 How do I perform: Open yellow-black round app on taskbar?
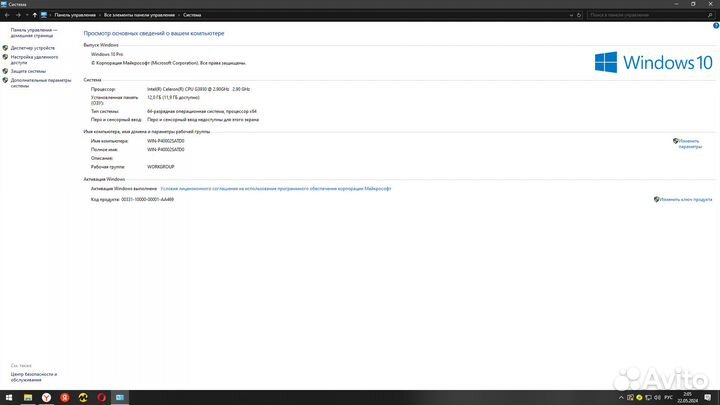[x=83, y=398]
